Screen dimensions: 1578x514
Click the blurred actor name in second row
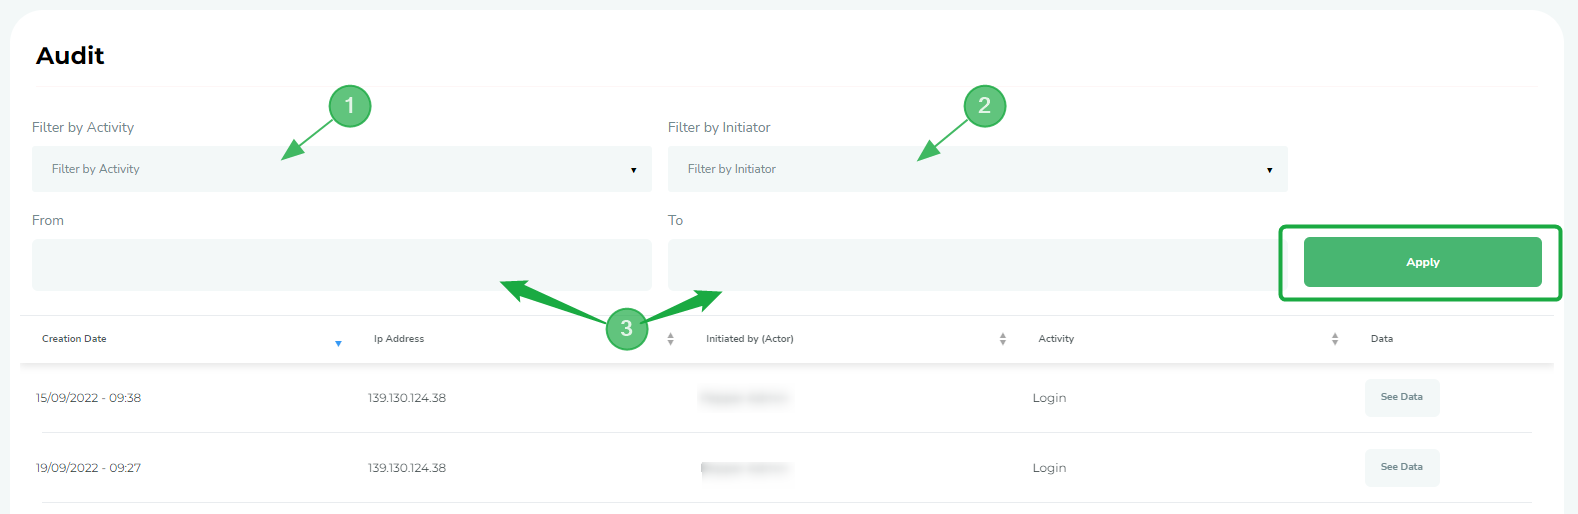745,468
